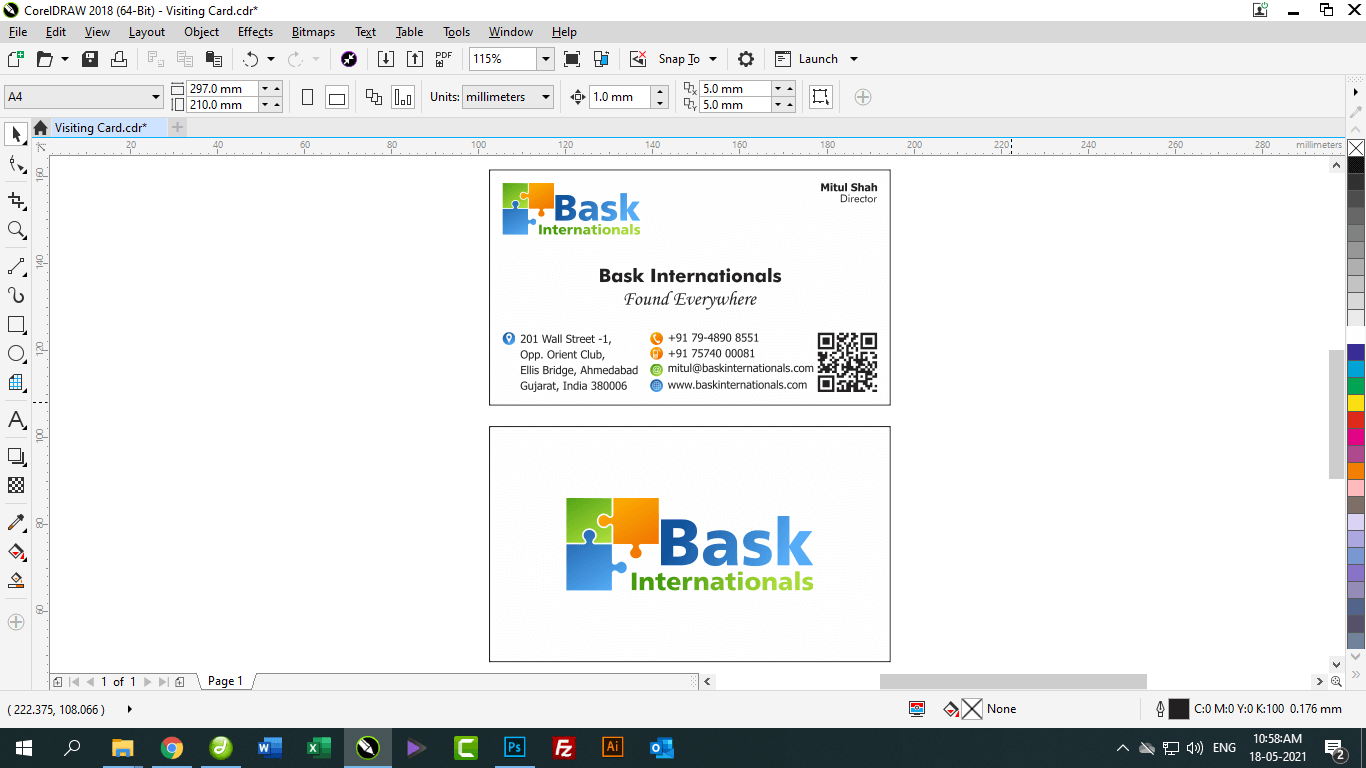Select the Page 1 tab

(225, 681)
